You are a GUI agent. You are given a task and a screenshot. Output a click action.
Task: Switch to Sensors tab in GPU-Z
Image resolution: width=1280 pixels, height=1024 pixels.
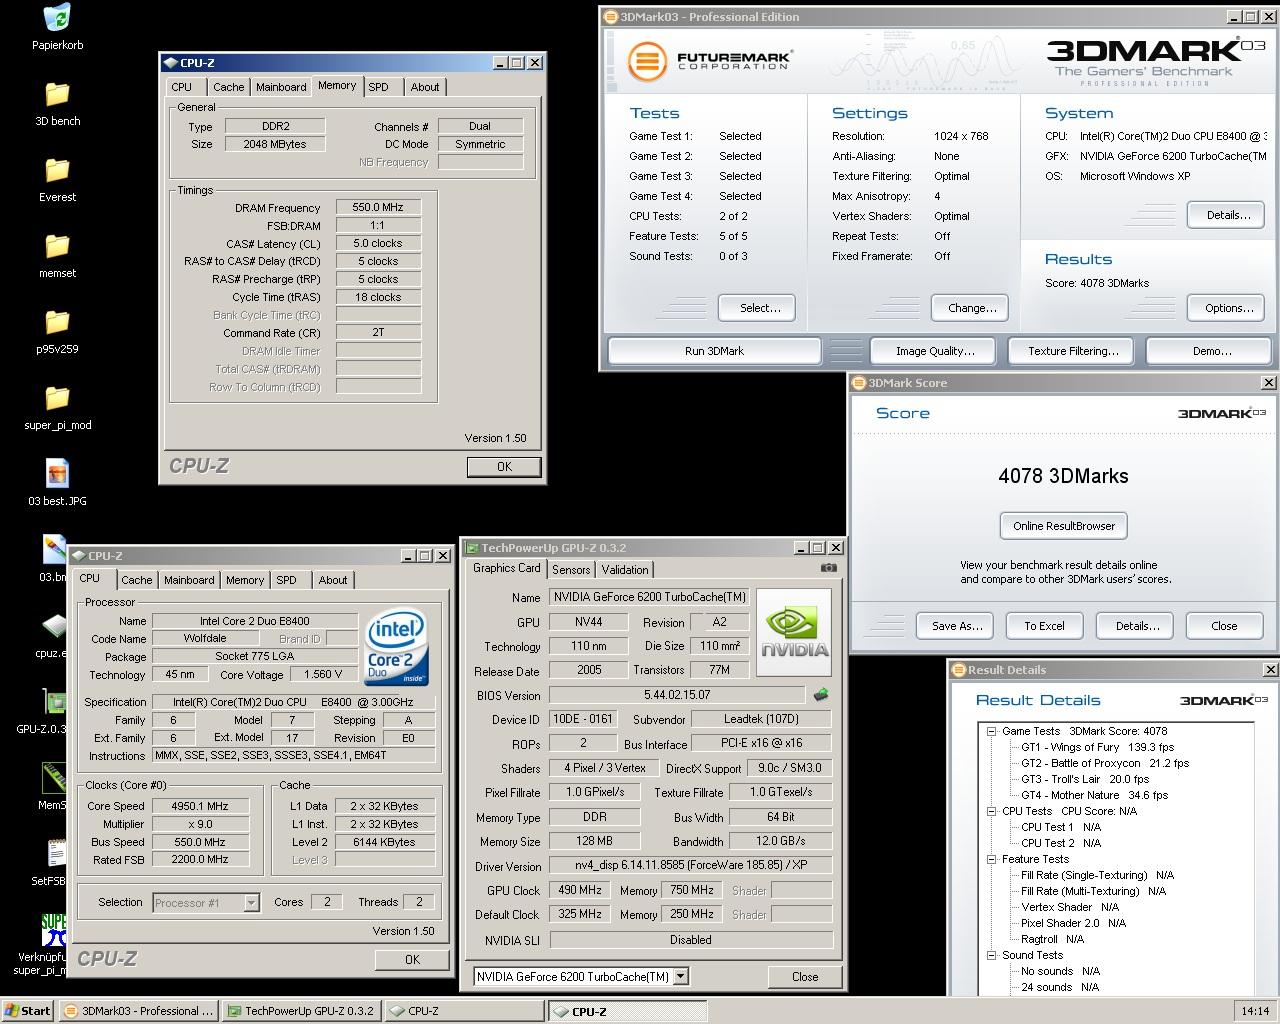click(571, 570)
